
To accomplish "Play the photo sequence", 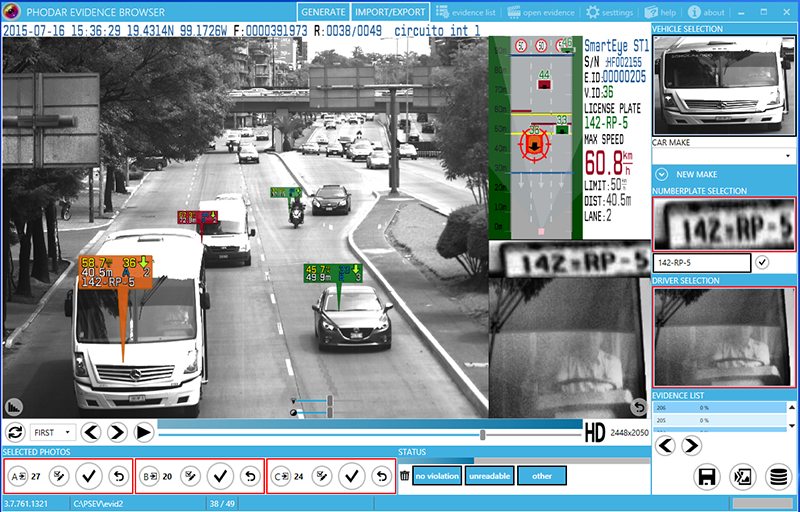I will pyautogui.click(x=144, y=432).
